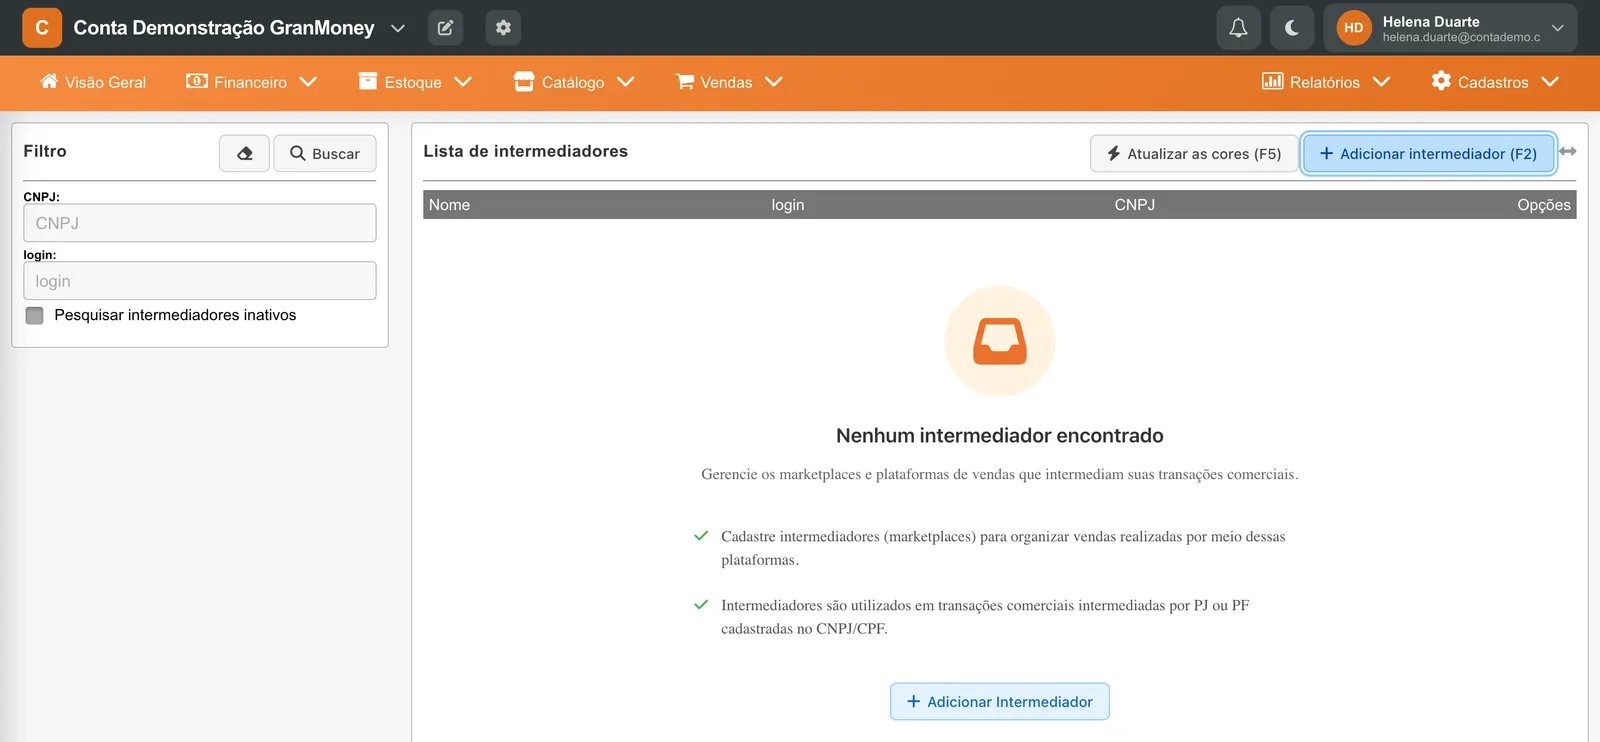Image resolution: width=1600 pixels, height=742 pixels.
Task: Focus the CNPJ filter field
Action: coord(200,223)
